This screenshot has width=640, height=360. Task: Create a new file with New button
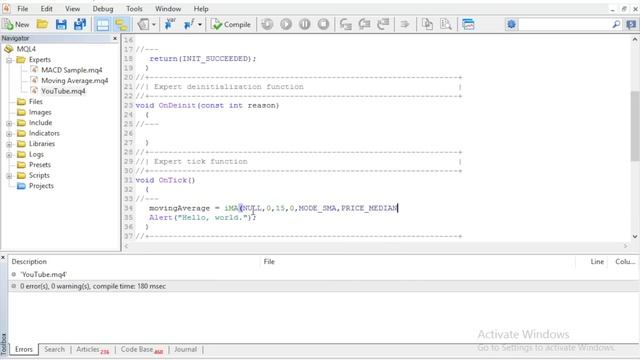click(16, 24)
